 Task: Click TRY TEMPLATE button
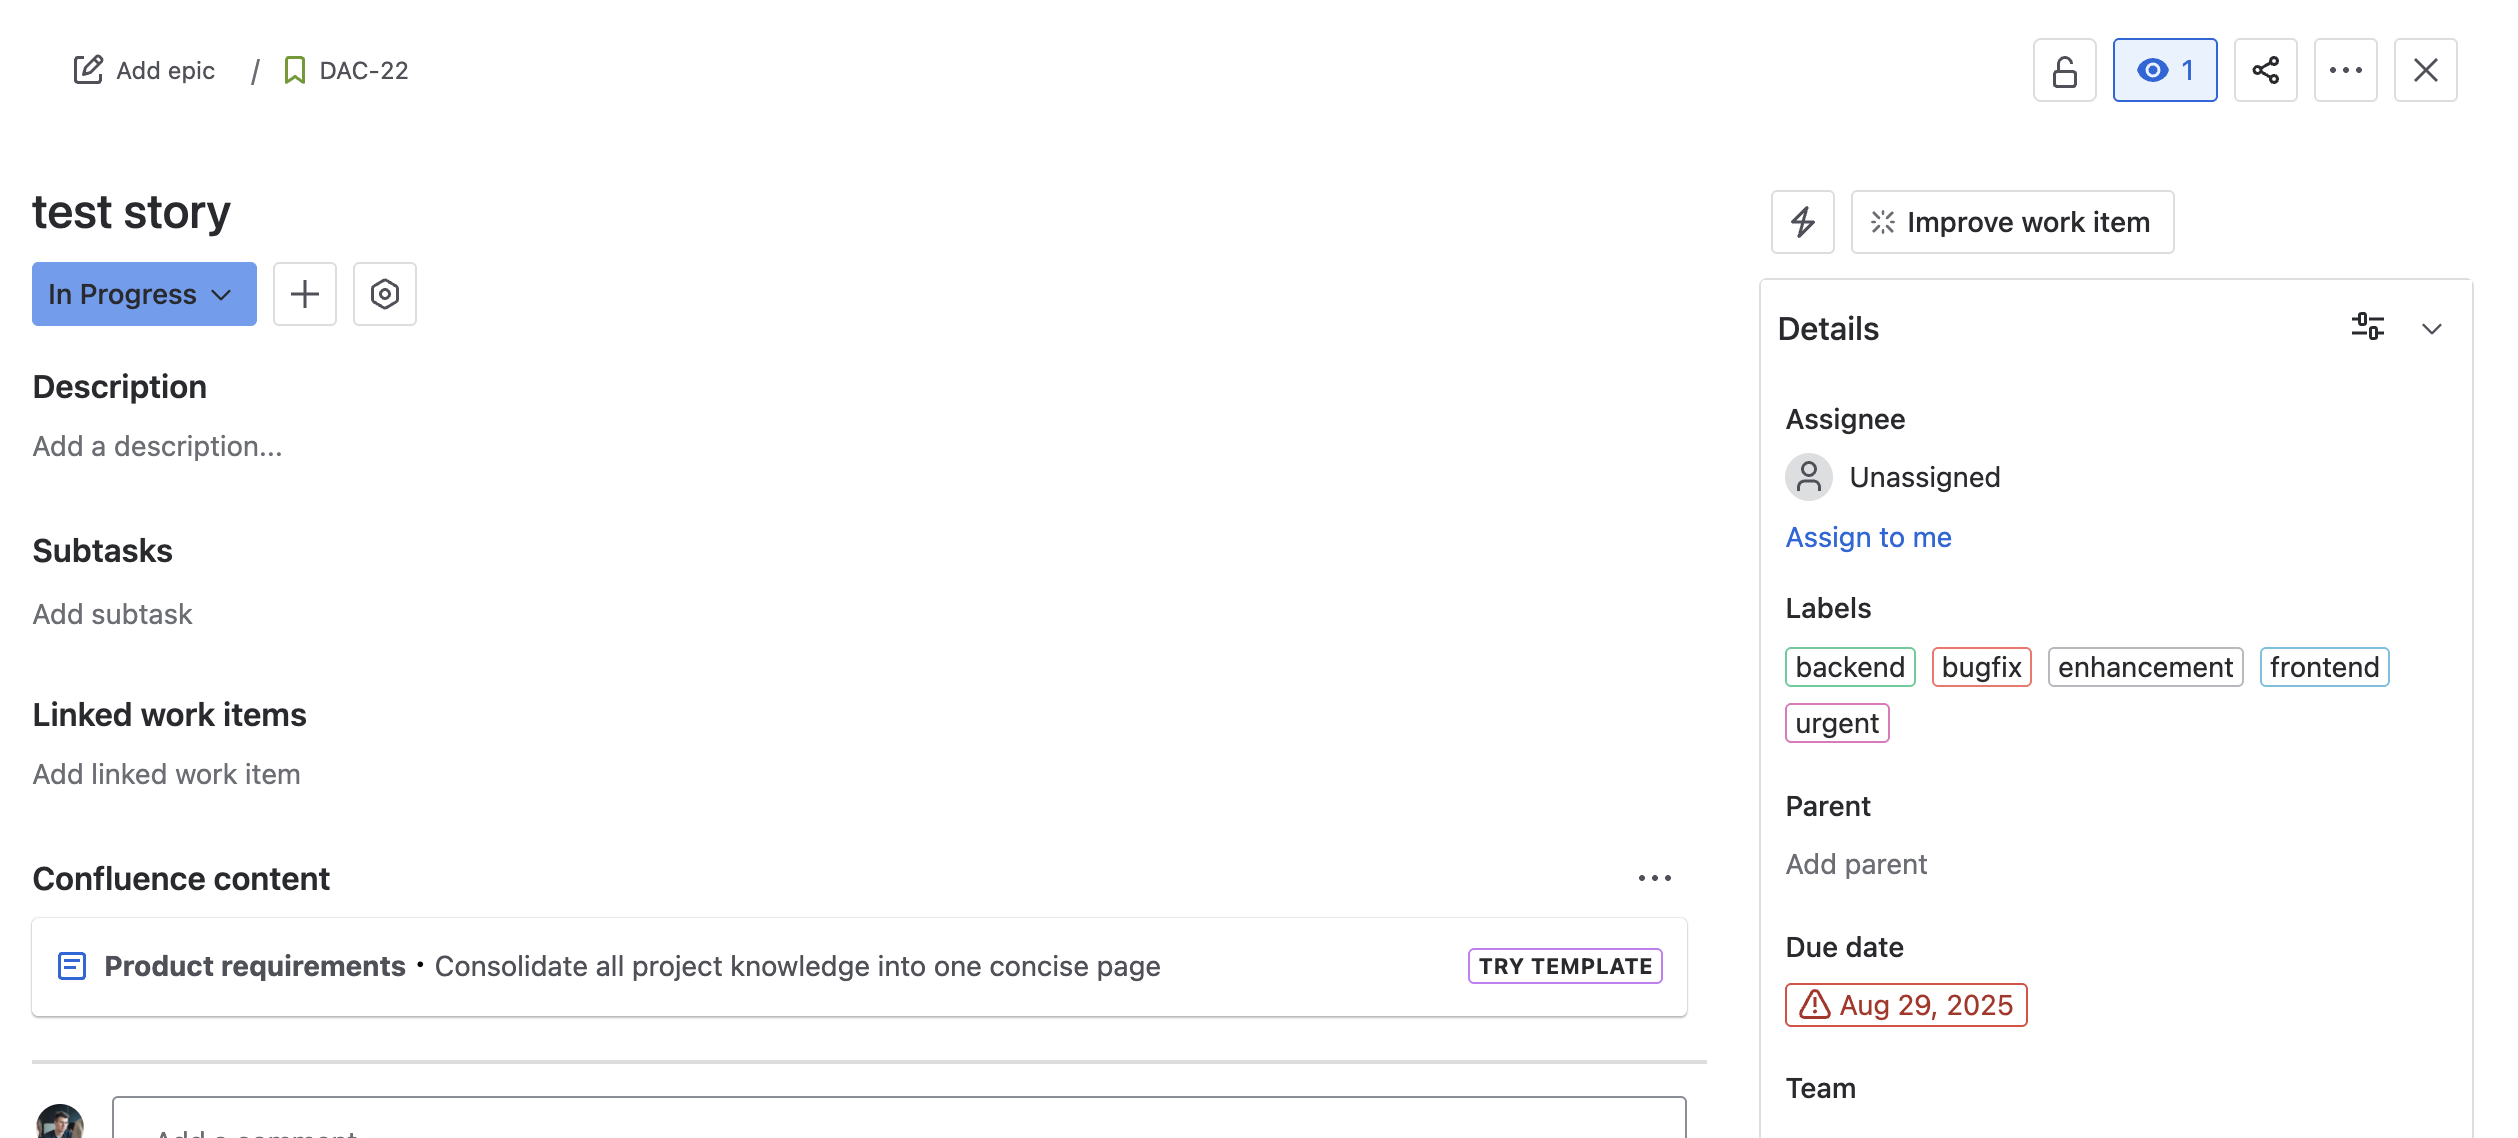coord(1565,966)
